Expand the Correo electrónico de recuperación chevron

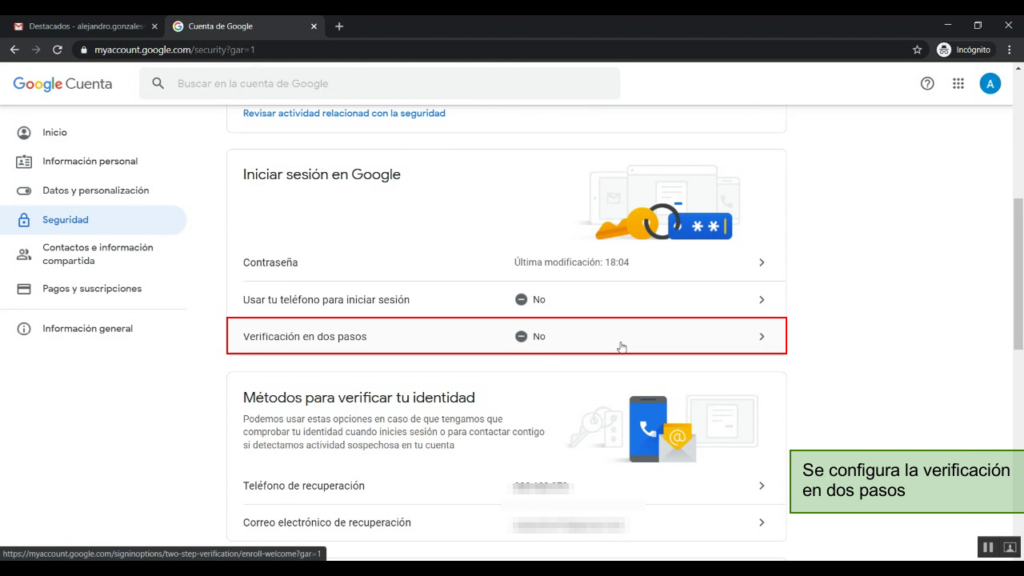point(761,522)
